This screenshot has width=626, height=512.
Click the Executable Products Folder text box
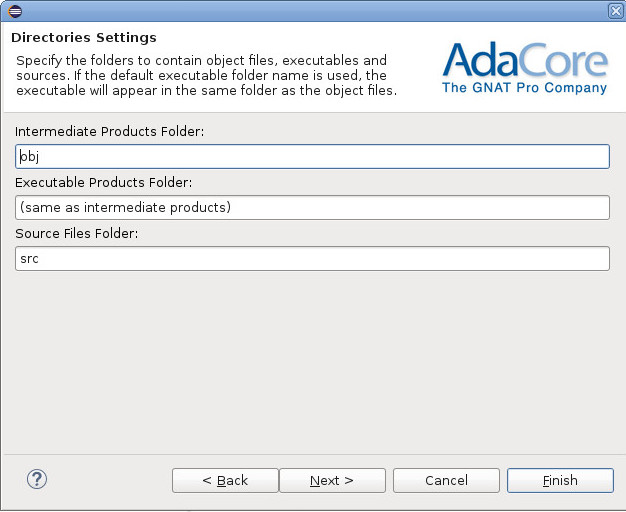[x=313, y=207]
